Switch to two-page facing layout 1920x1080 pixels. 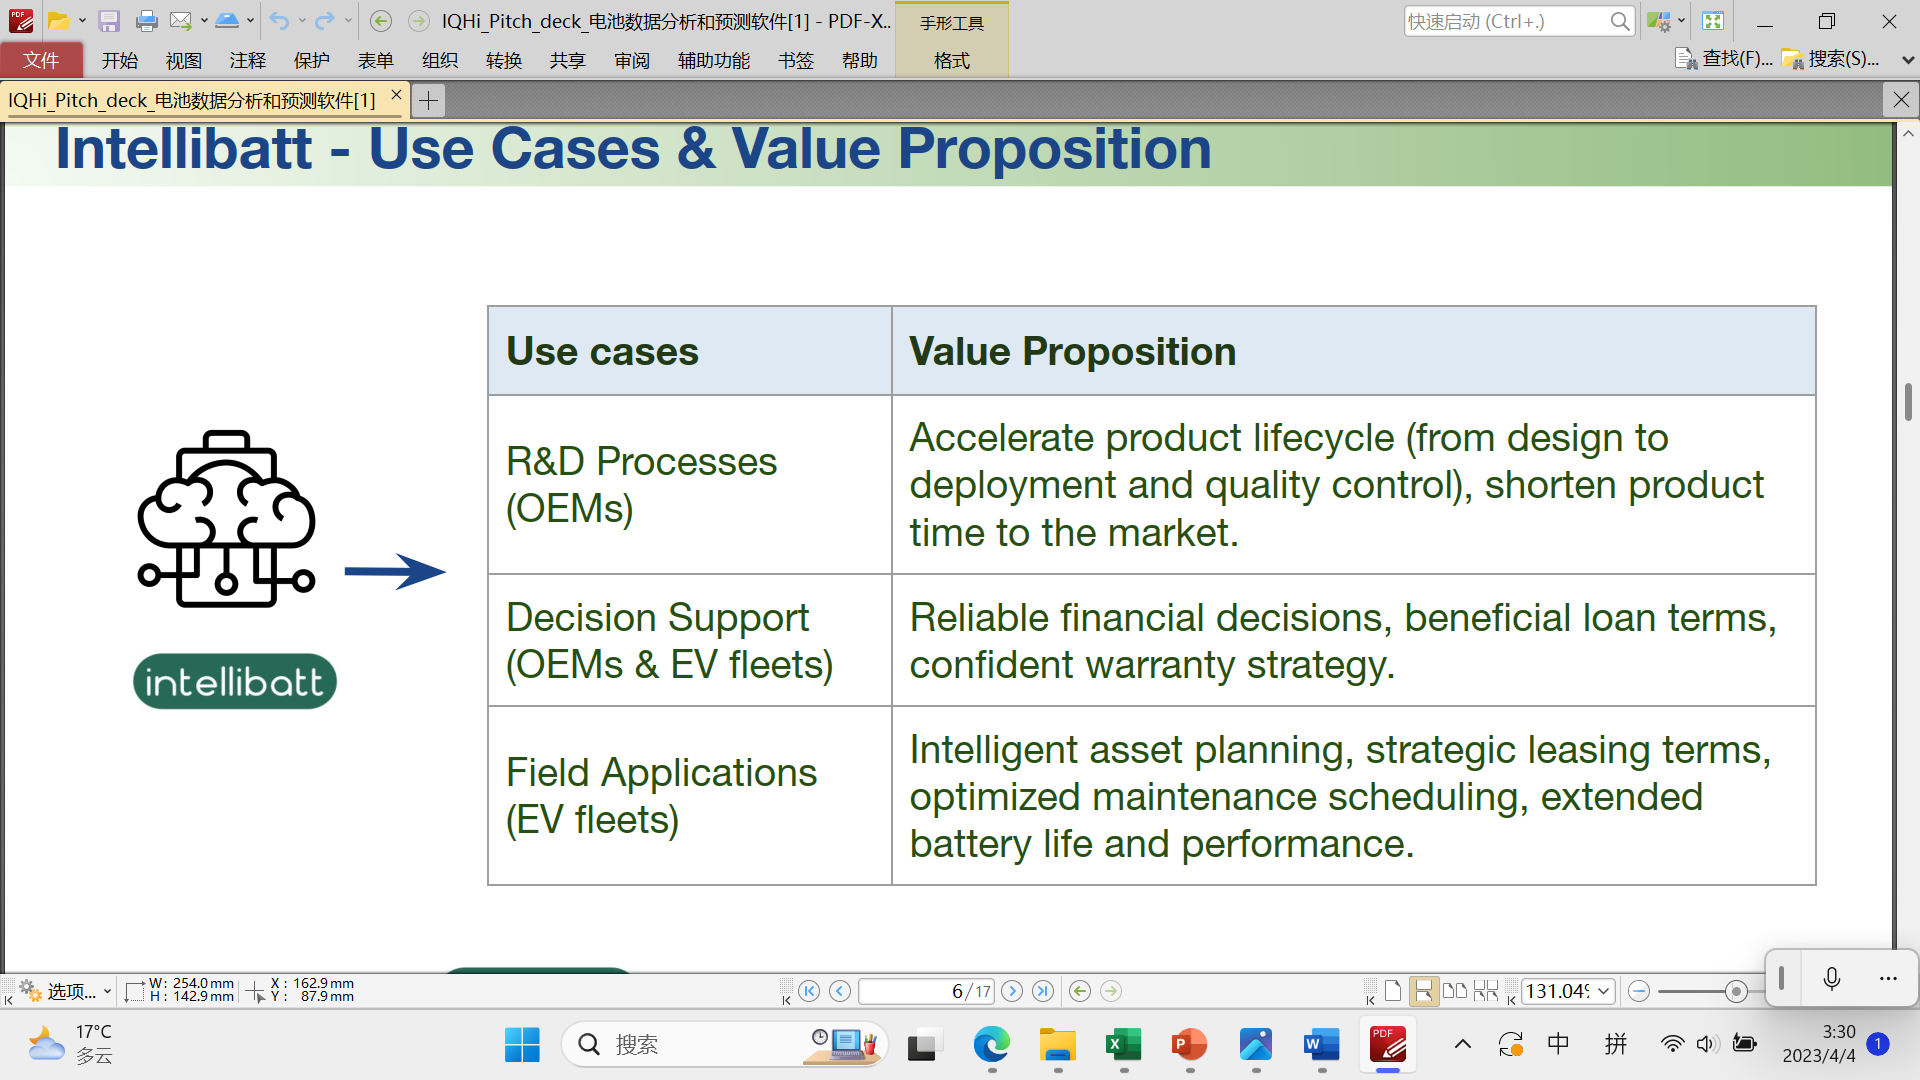coord(1455,991)
